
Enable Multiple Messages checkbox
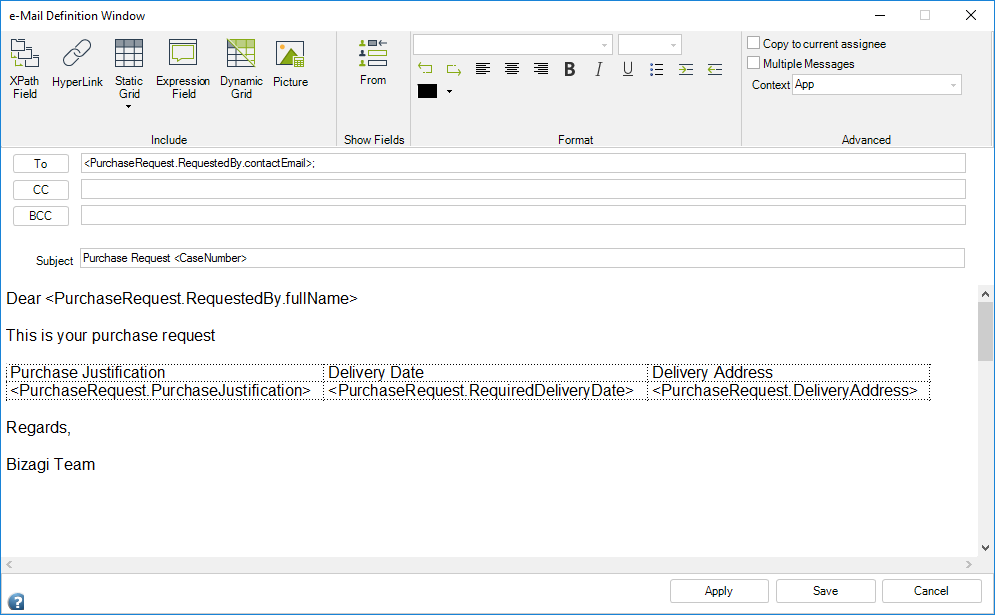point(753,62)
